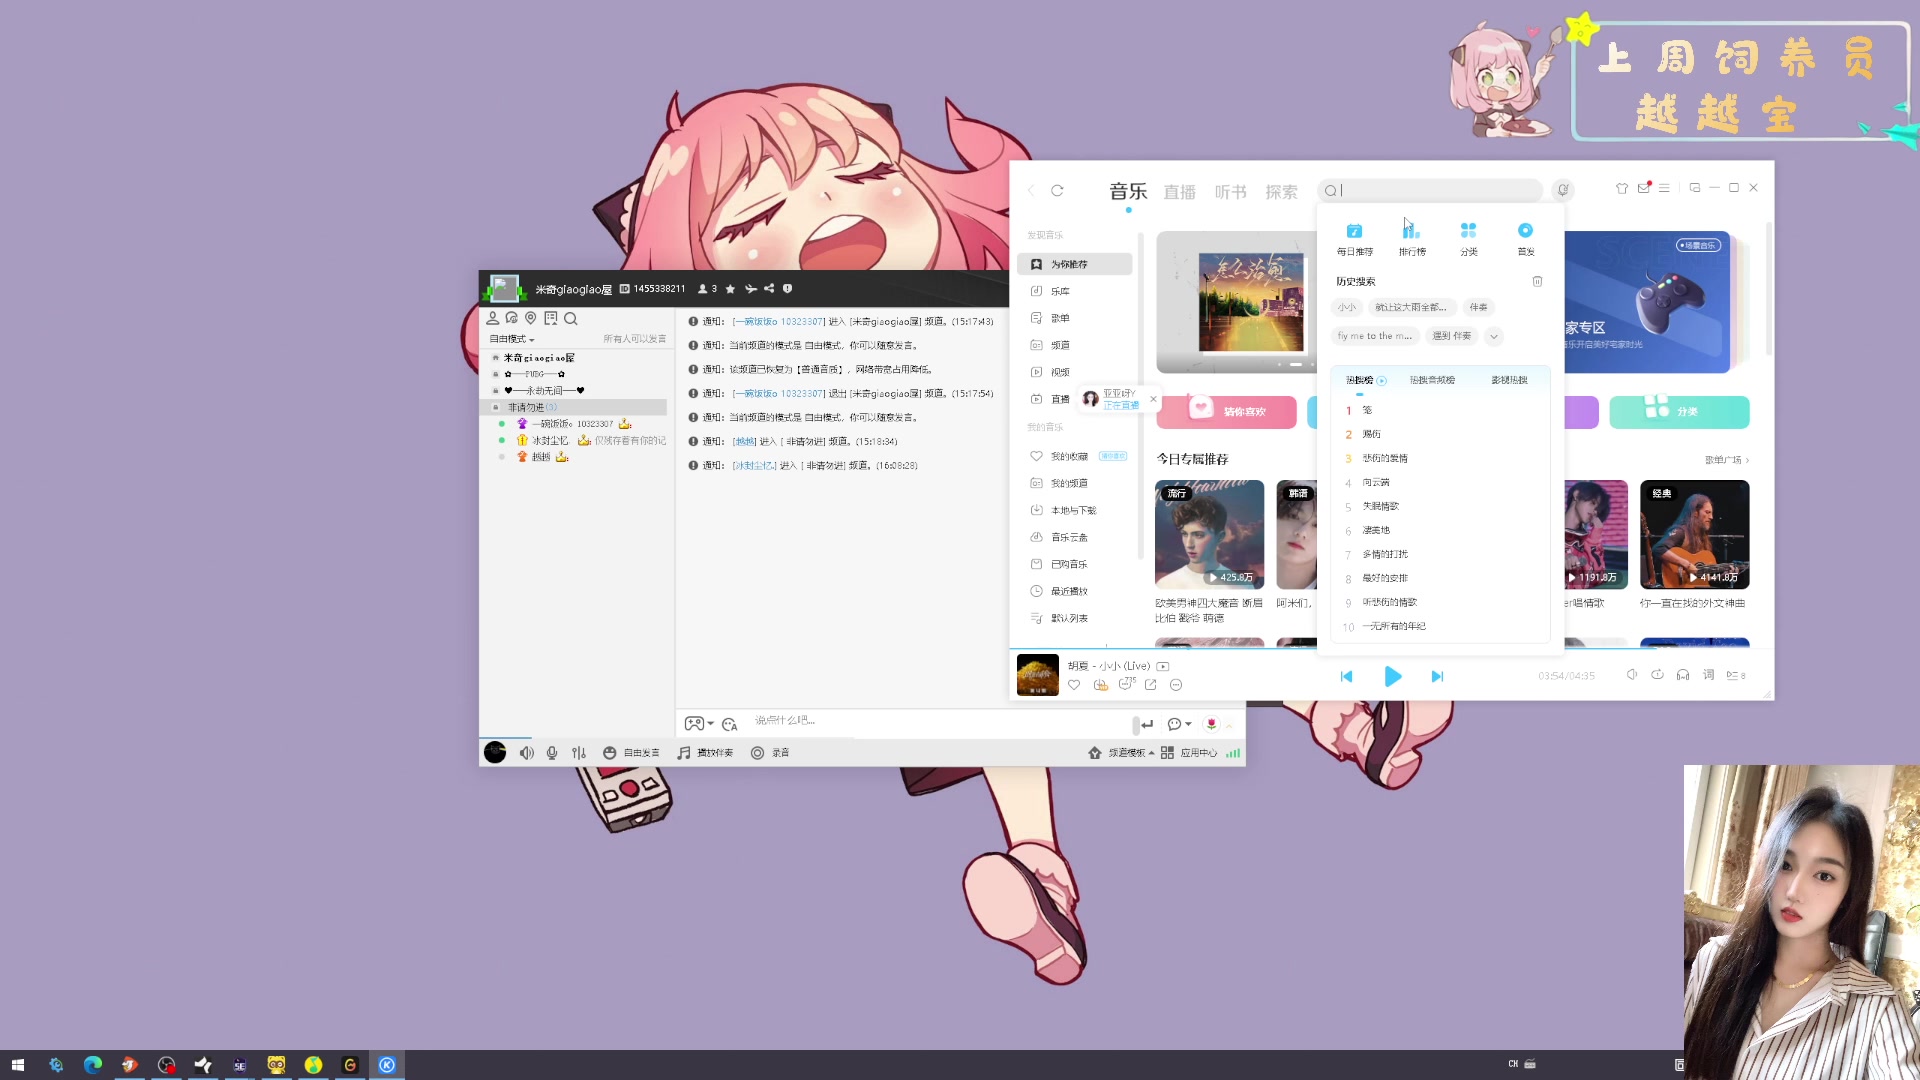Screen dimensions: 1920x1080
Task: Toggle desktop lyrics with 词 button
Action: 1709,675
